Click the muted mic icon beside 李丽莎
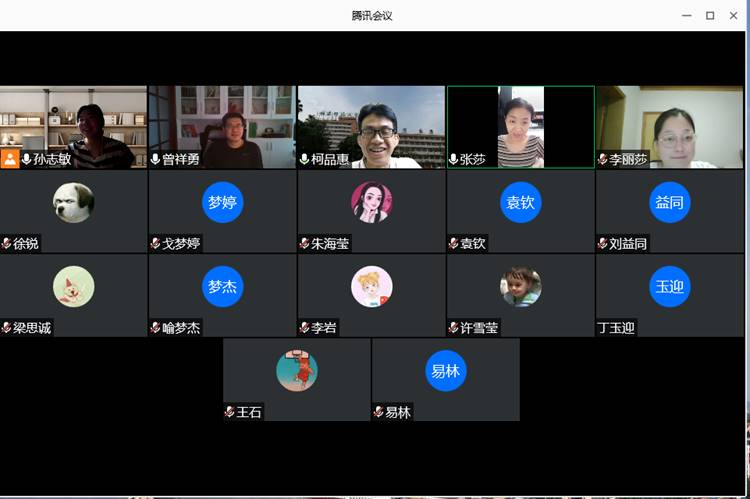Image resolution: width=750 pixels, height=499 pixels. tap(602, 159)
